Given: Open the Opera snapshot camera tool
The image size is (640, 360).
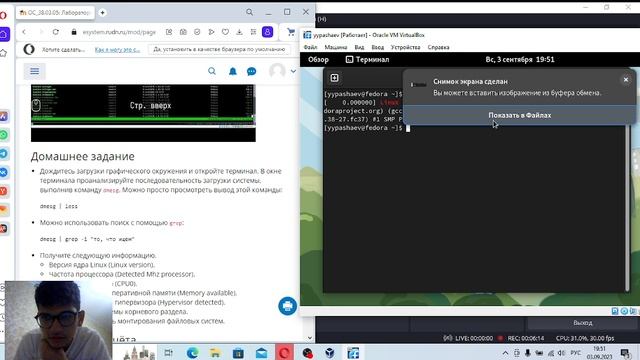Looking at the screenshot, I should pos(183,32).
